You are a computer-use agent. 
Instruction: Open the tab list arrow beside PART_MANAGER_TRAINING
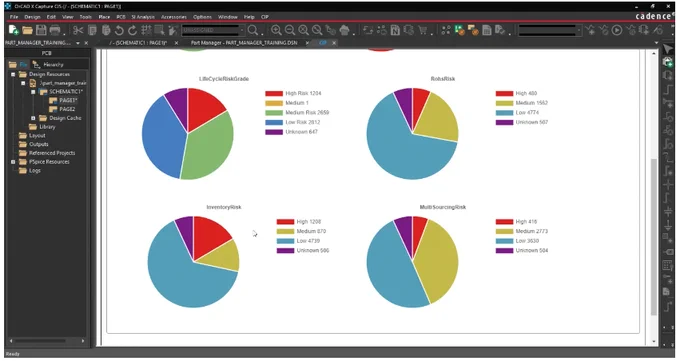[78, 43]
